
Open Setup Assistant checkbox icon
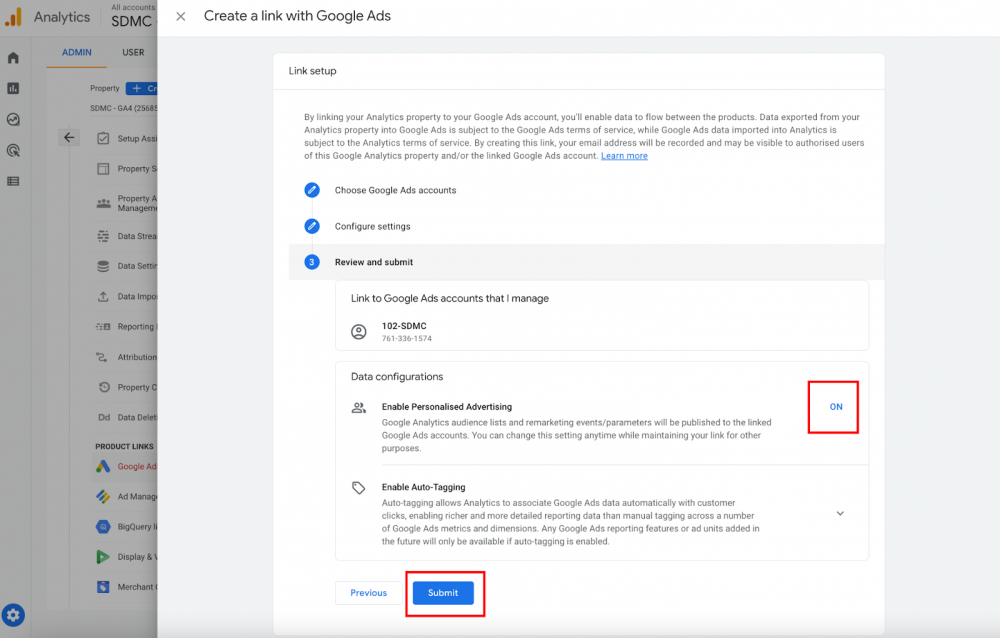click(x=103, y=138)
